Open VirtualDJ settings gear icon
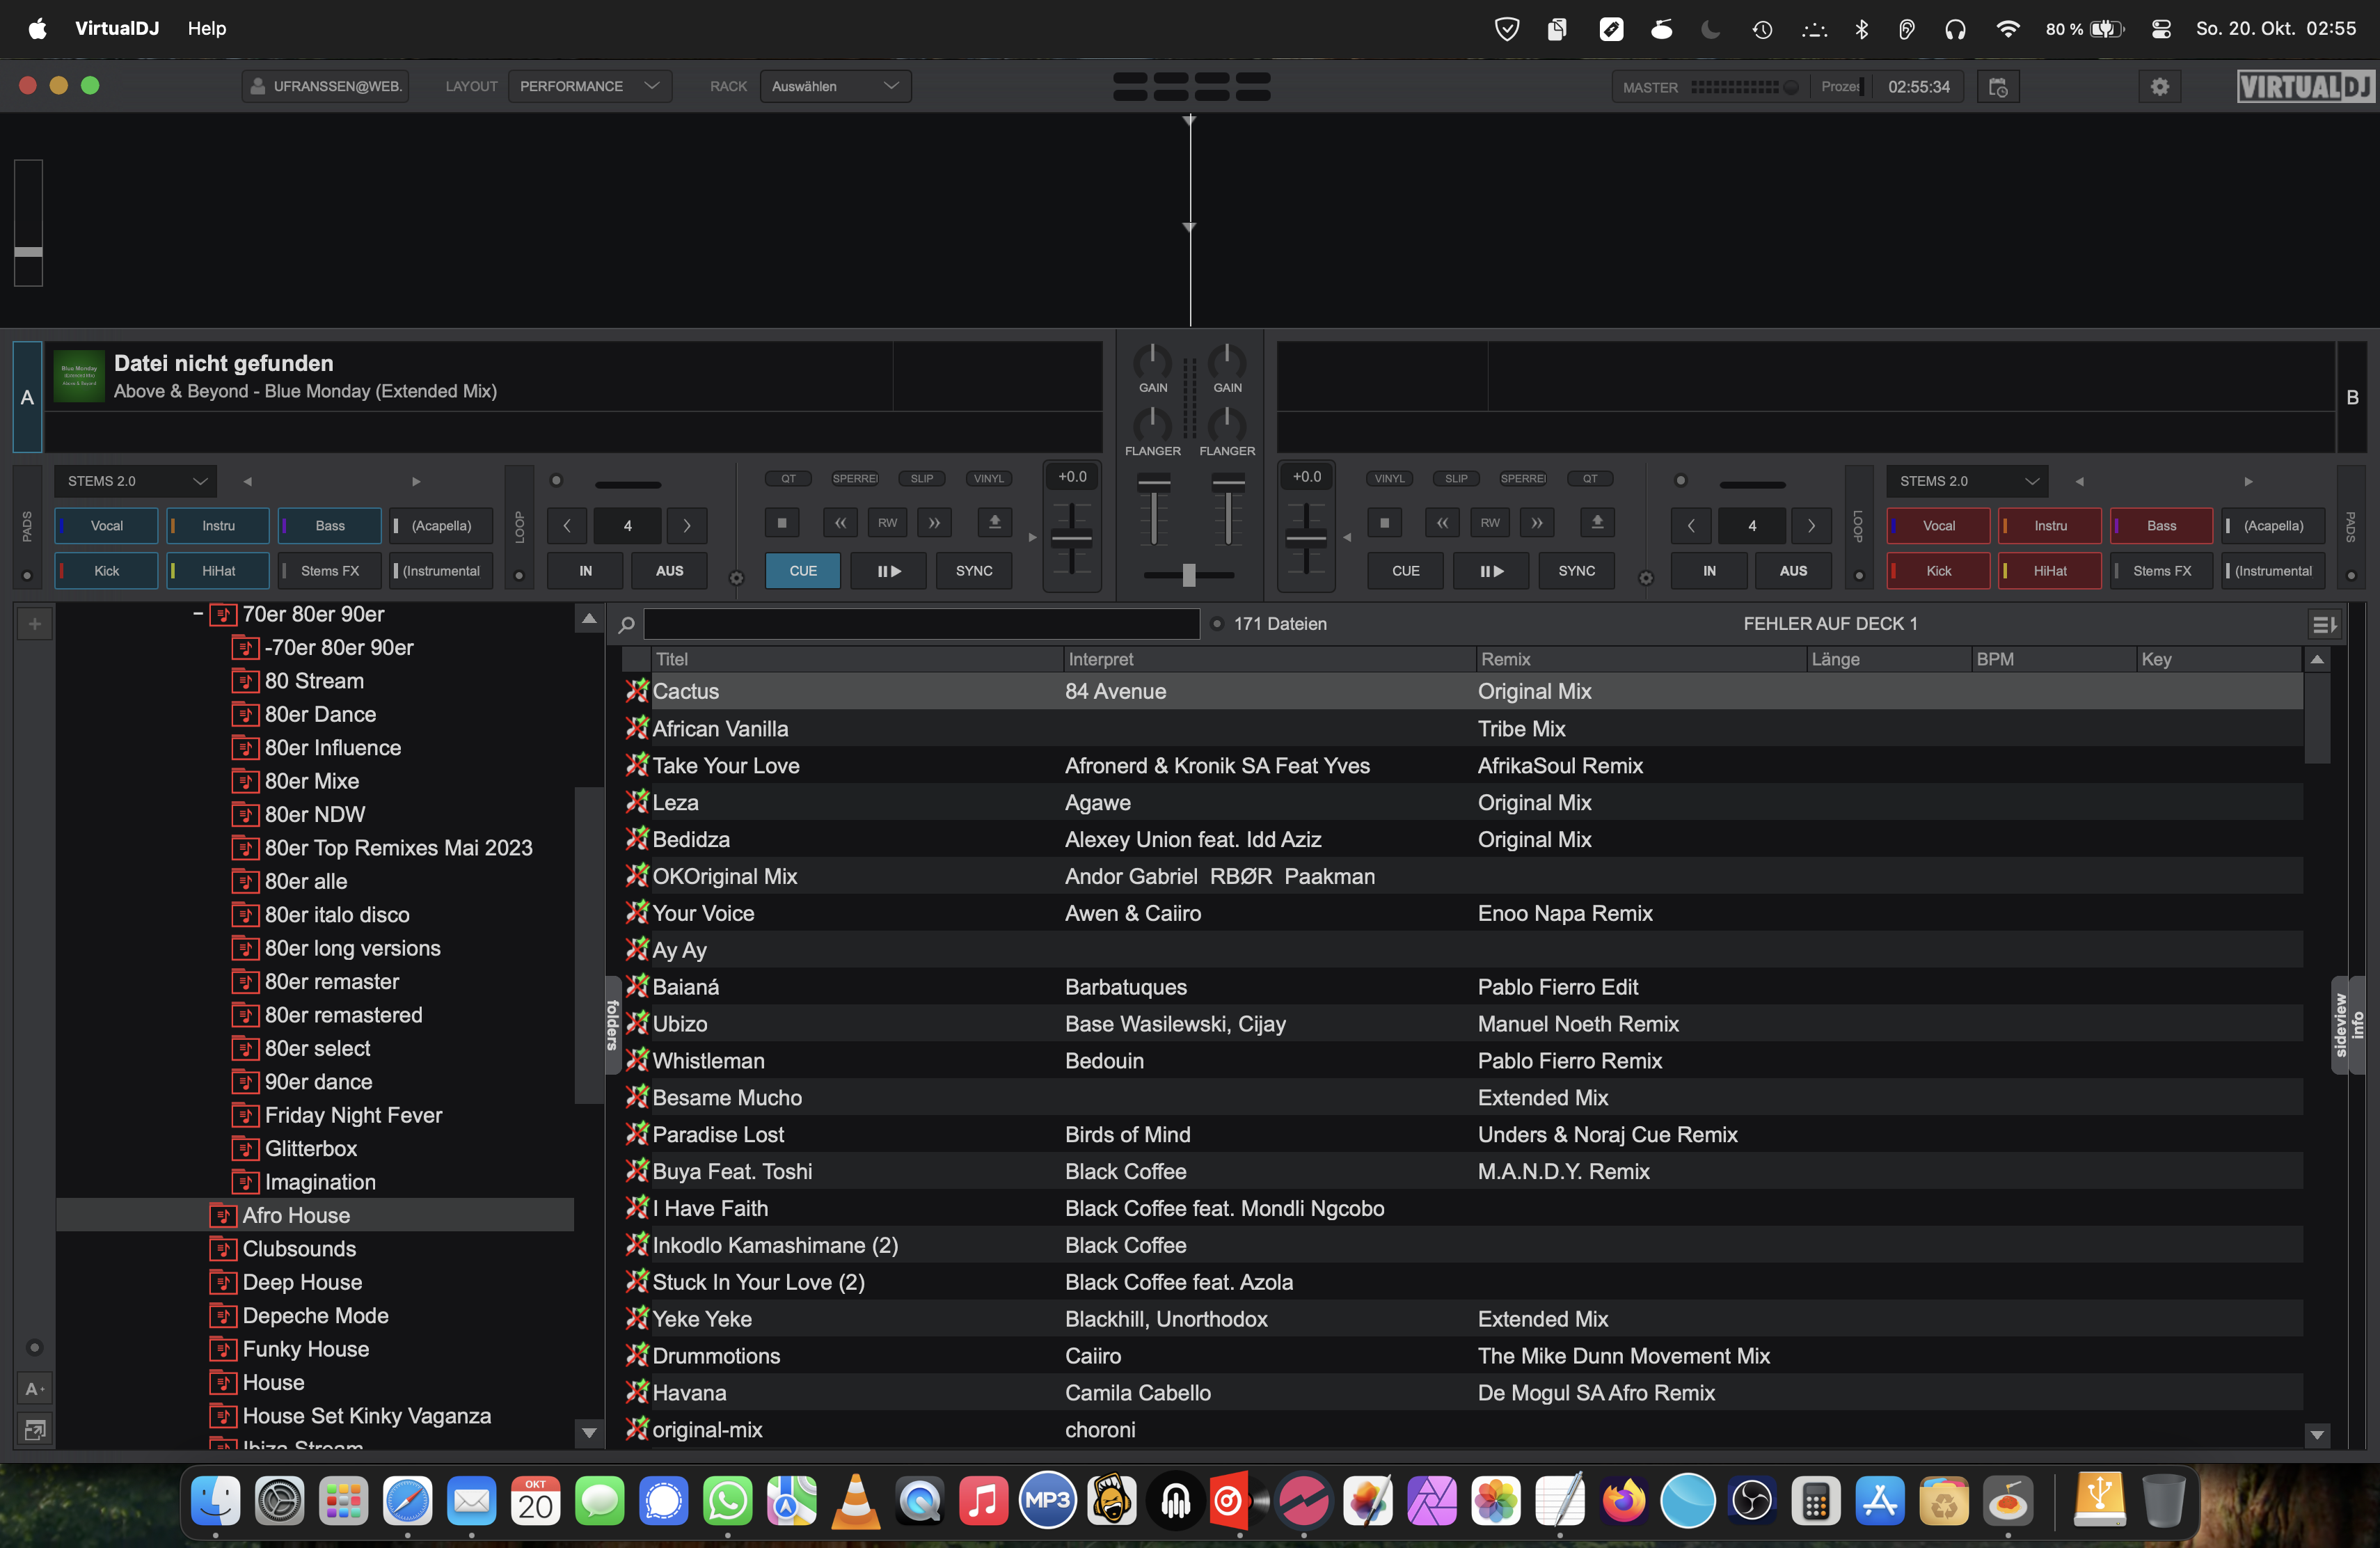Image resolution: width=2380 pixels, height=1548 pixels. pyautogui.click(x=2159, y=87)
